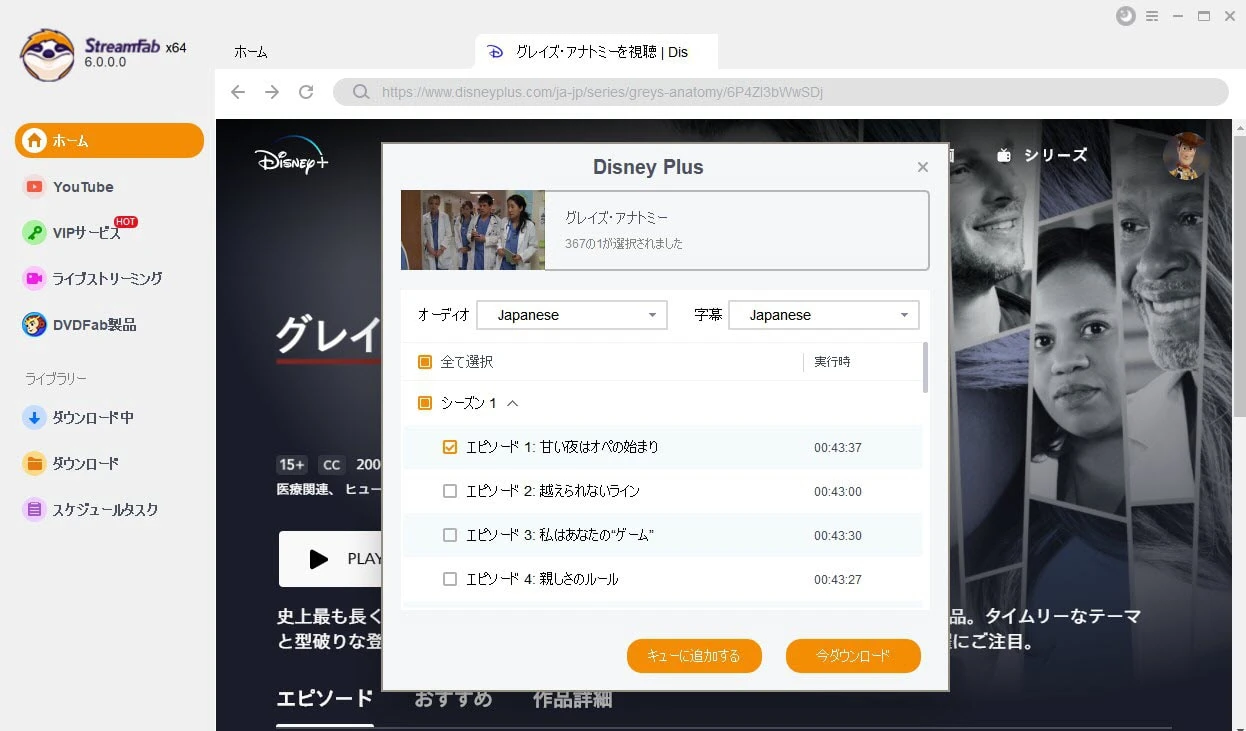Select the エピソード page tab
This screenshot has width=1246, height=731.
point(325,698)
